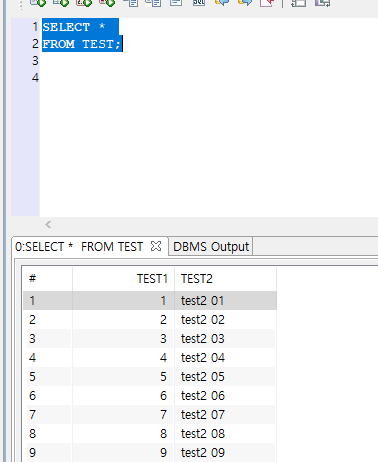Select cell 'test2 07'

tap(225, 415)
